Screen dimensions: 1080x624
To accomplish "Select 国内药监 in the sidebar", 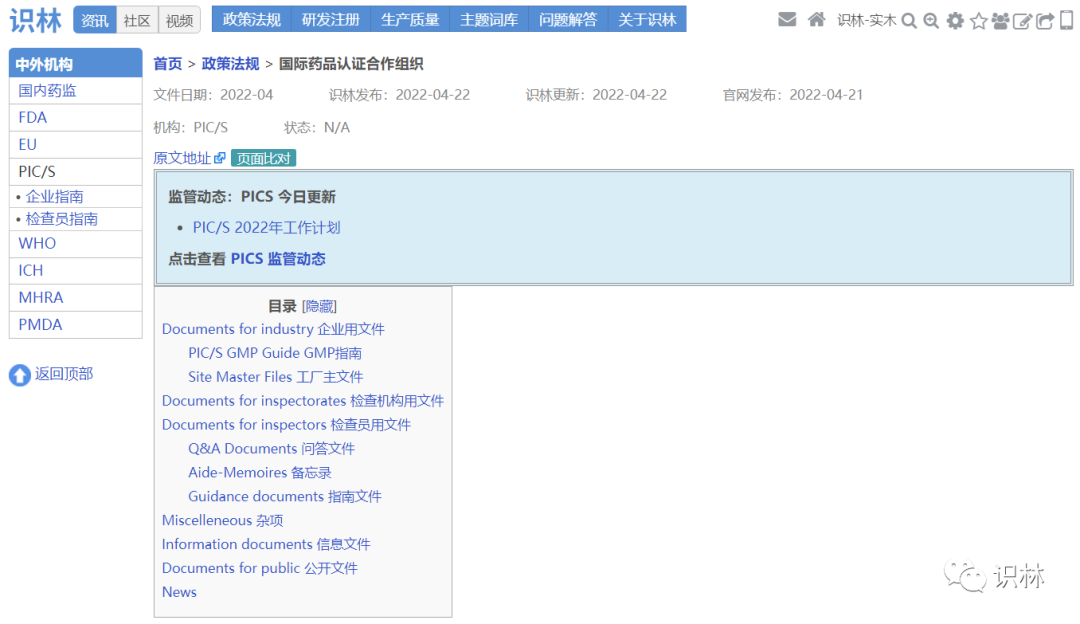I will [x=76, y=91].
